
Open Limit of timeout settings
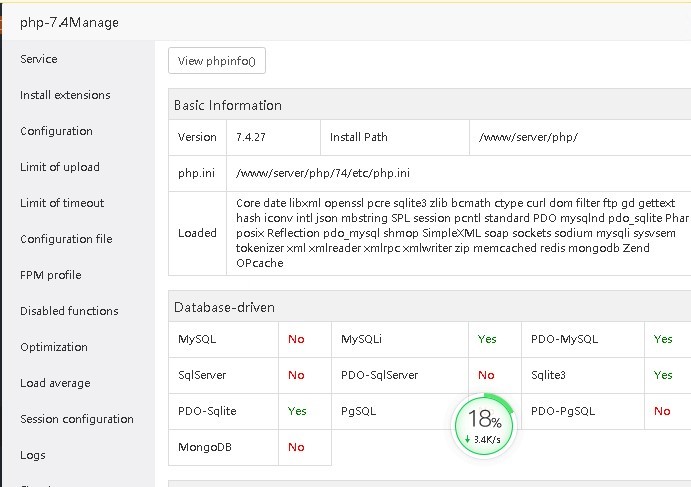coord(62,203)
